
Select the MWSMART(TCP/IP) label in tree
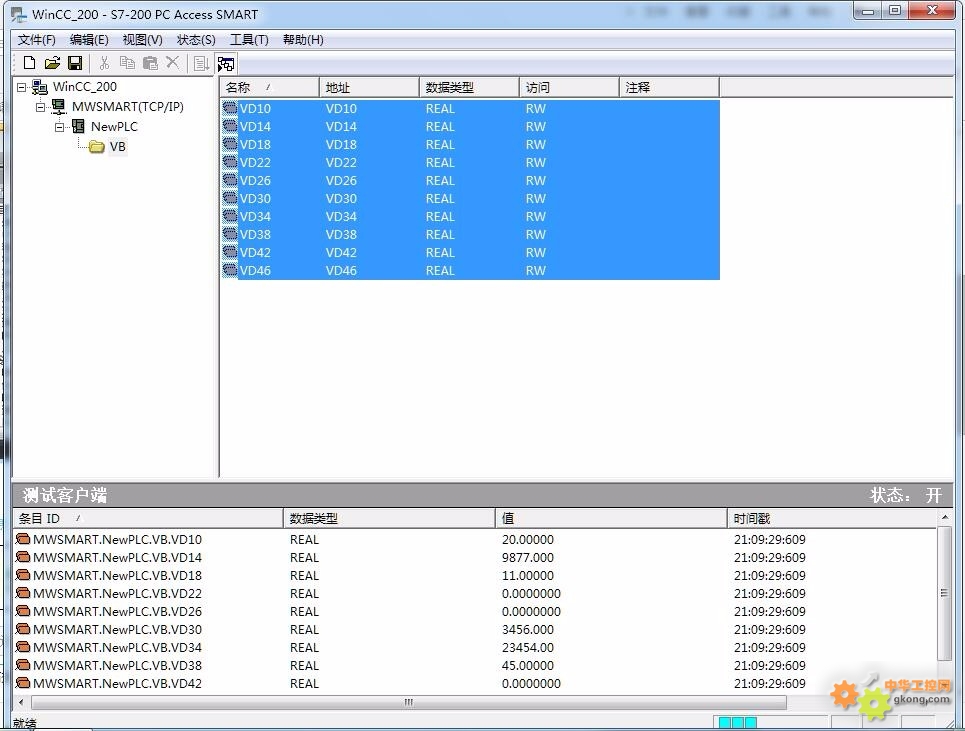pos(127,106)
